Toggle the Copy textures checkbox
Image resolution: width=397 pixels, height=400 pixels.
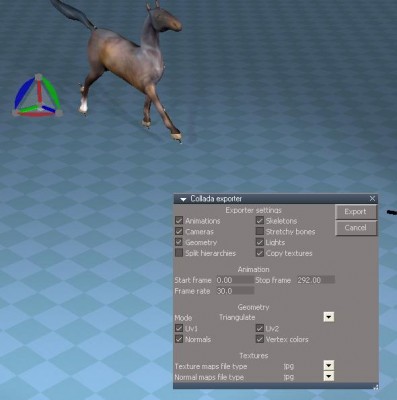click(260, 253)
